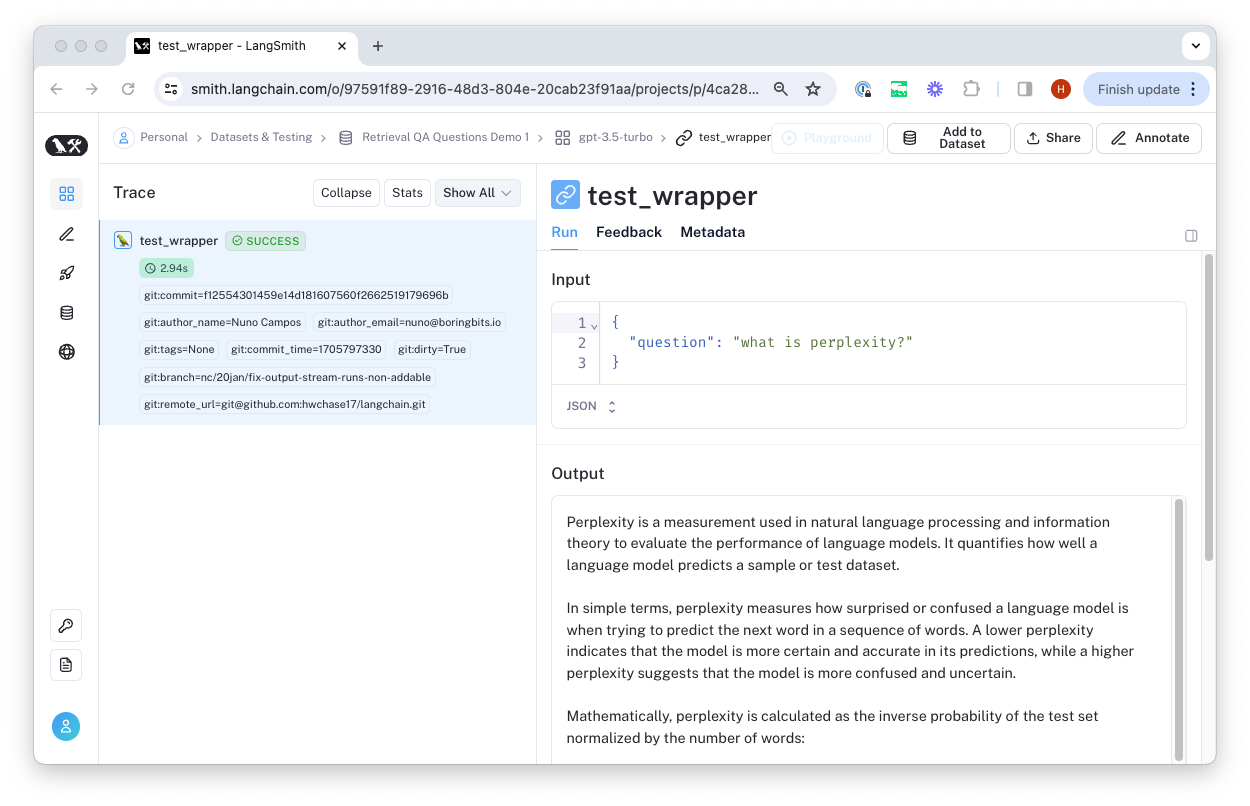Click the blue link icon beside test_wrapper title
The image size is (1250, 806).
(565, 194)
